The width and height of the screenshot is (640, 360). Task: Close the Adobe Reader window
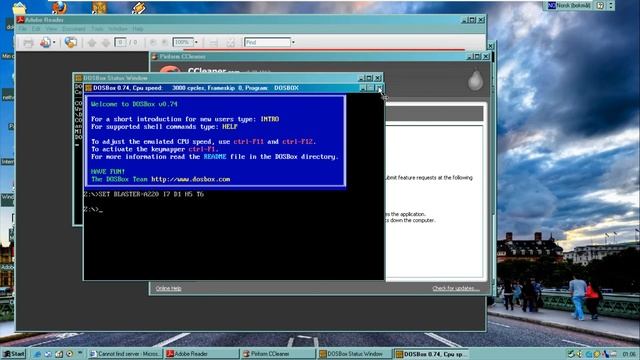pyautogui.click(x=481, y=19)
